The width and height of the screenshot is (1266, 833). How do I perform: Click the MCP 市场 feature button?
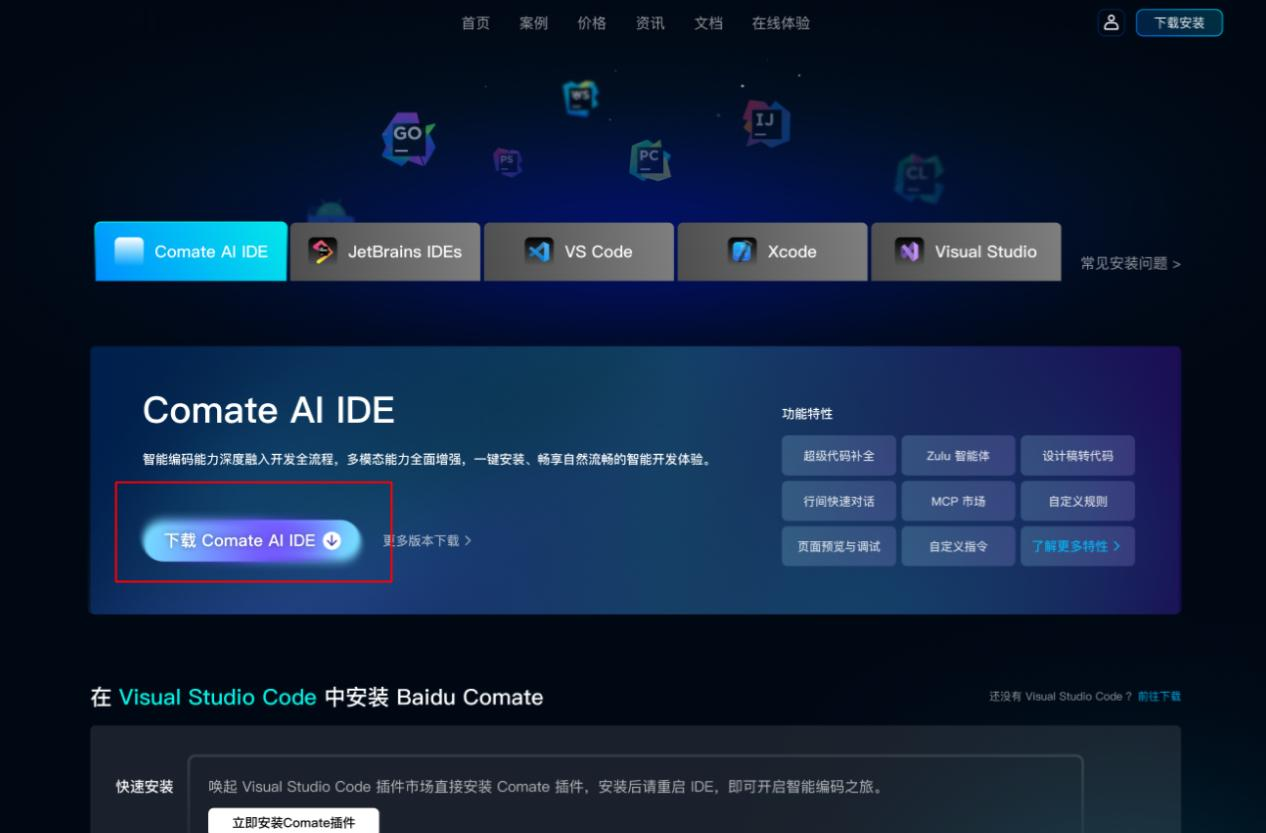coord(958,501)
